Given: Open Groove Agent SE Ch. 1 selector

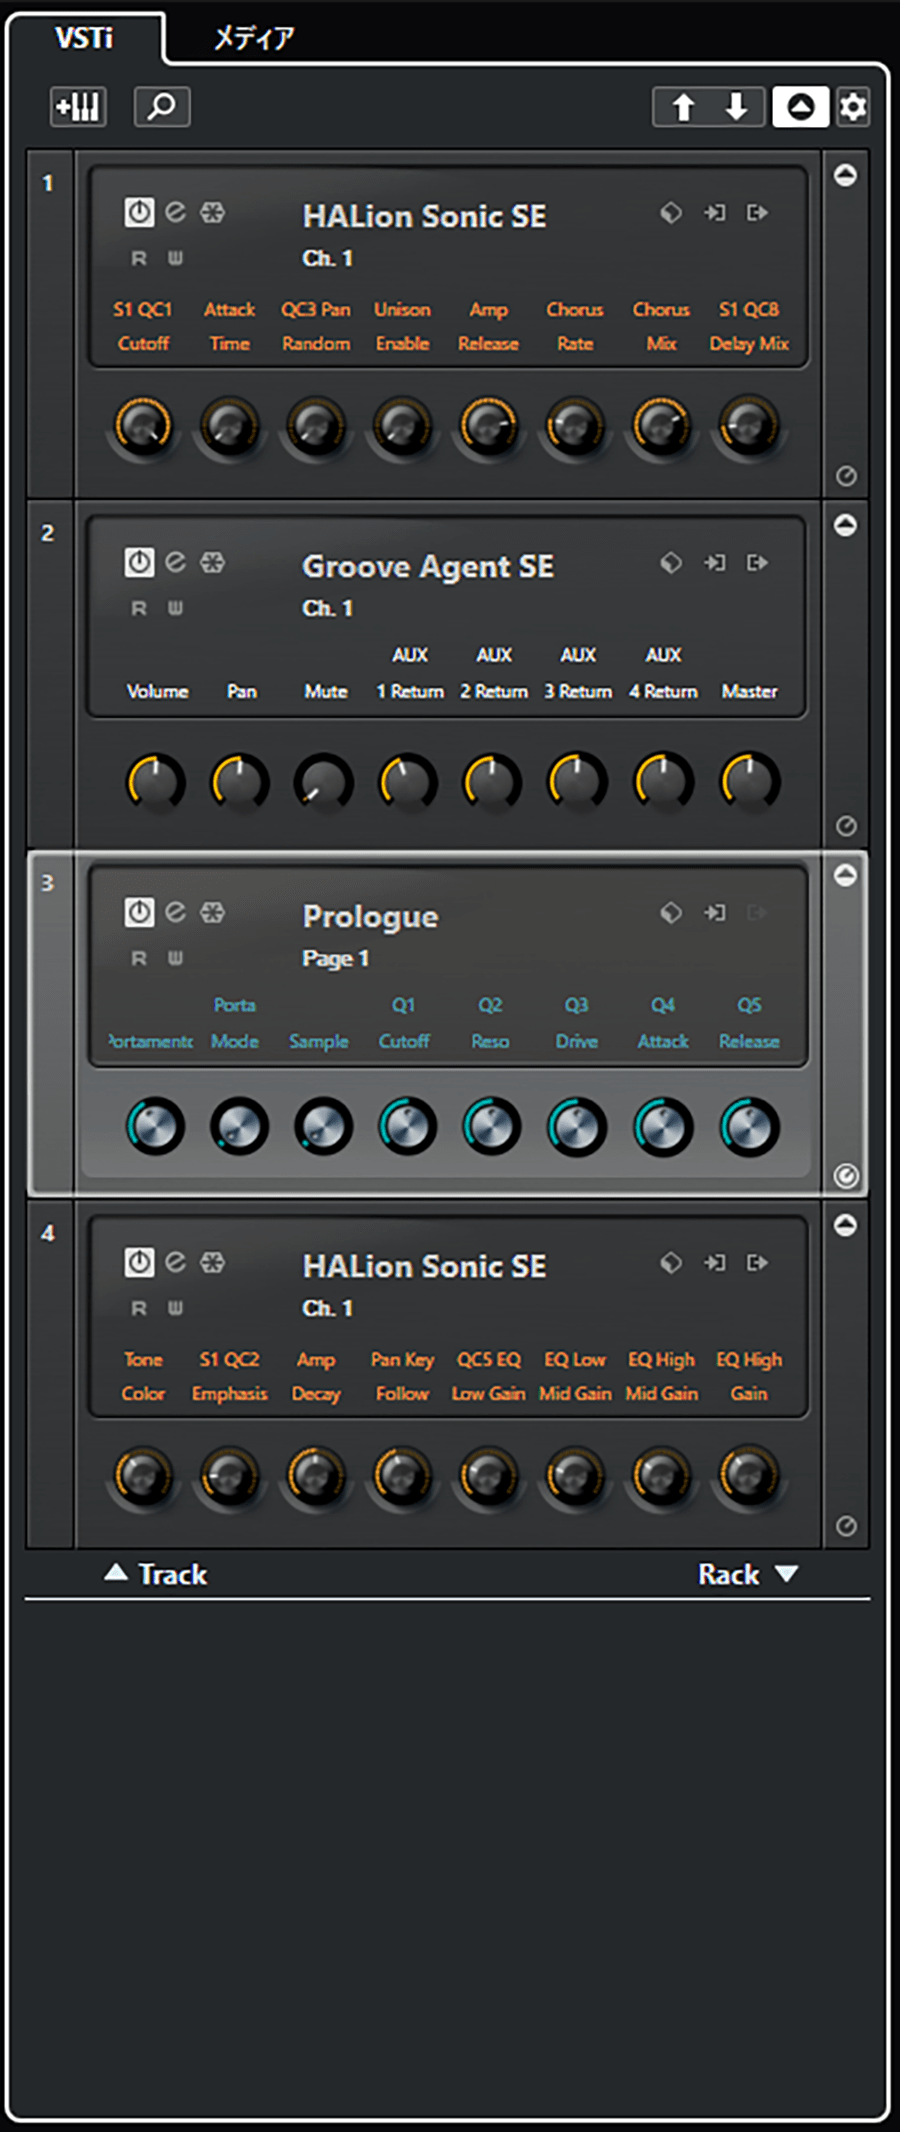Looking at the screenshot, I should pos(328,609).
